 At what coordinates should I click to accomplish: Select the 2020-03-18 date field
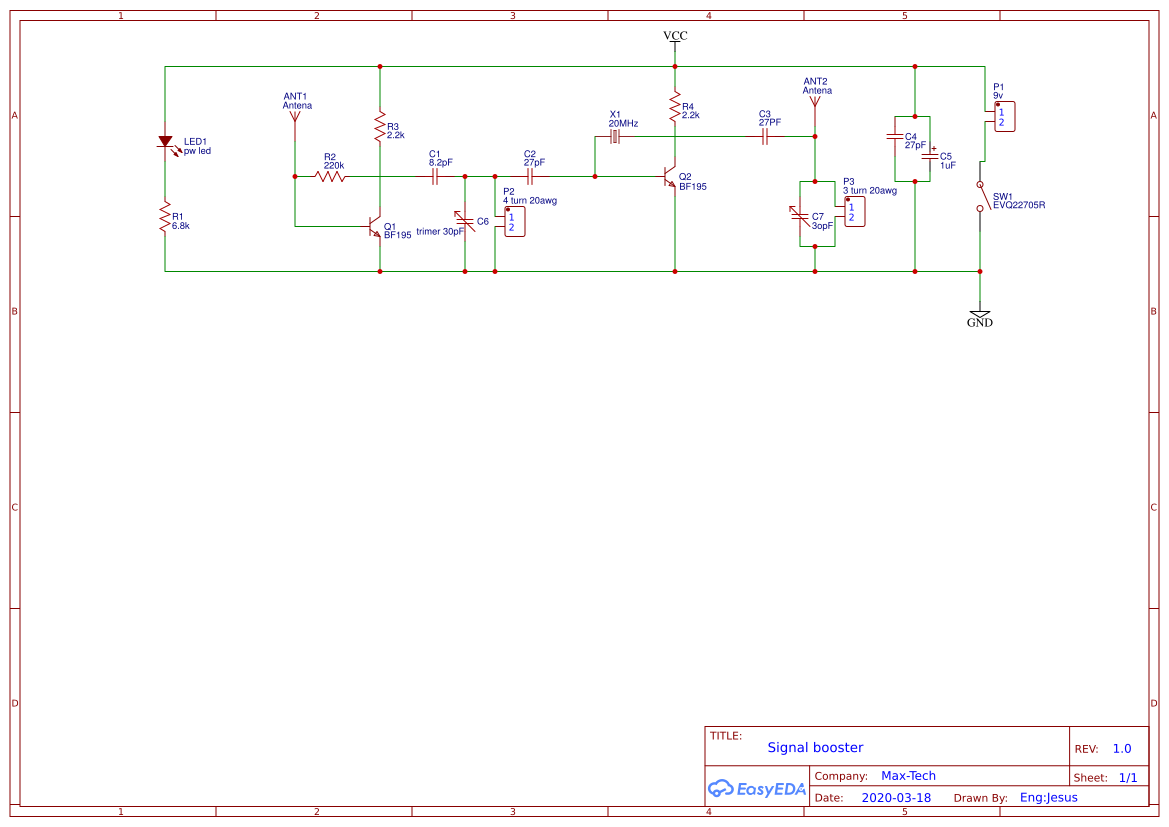click(896, 798)
